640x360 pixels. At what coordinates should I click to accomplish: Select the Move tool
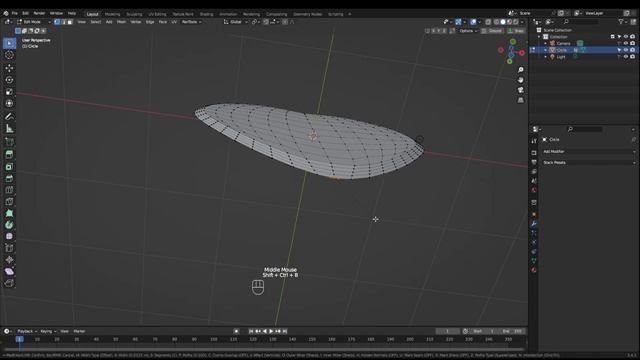coord(9,68)
